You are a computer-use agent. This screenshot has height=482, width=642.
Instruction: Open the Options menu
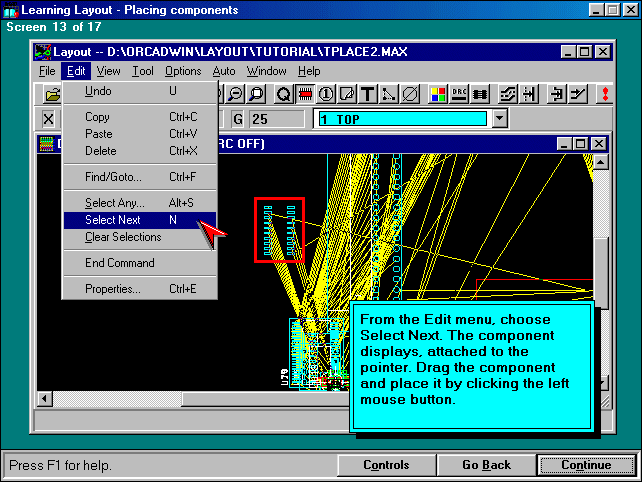tap(183, 71)
